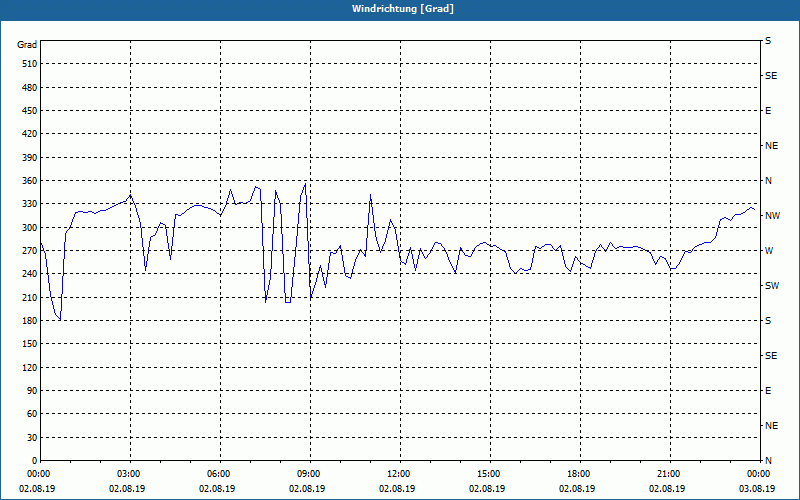Click the E compass label level with 90
The width and height of the screenshot is (800, 500).
pyautogui.click(x=768, y=391)
